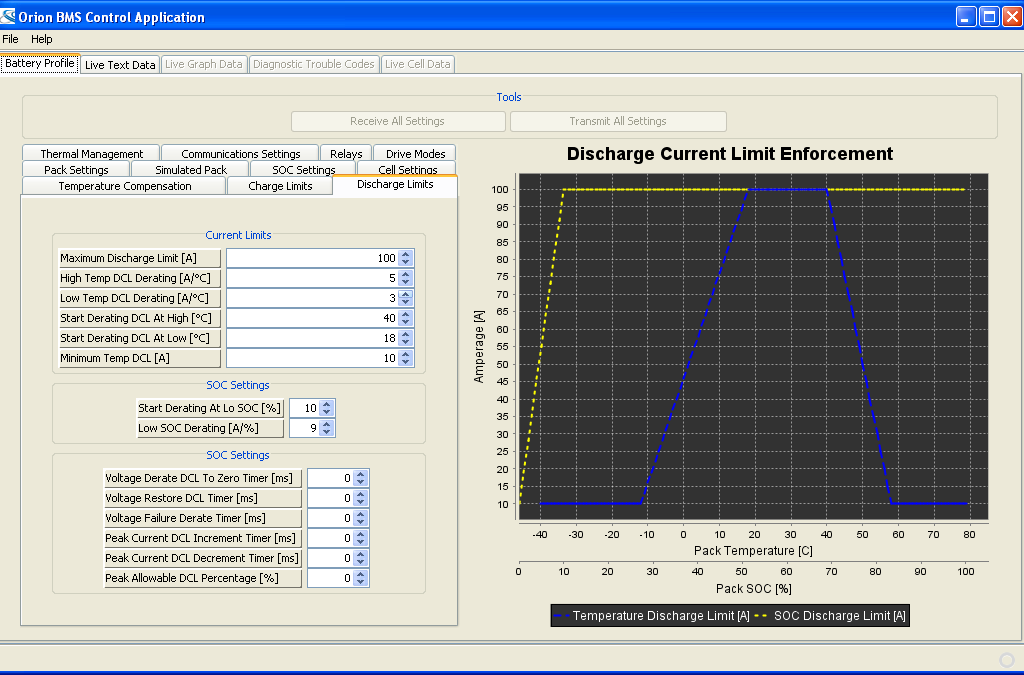Click the Orion BMS title bar icon

(8, 16)
